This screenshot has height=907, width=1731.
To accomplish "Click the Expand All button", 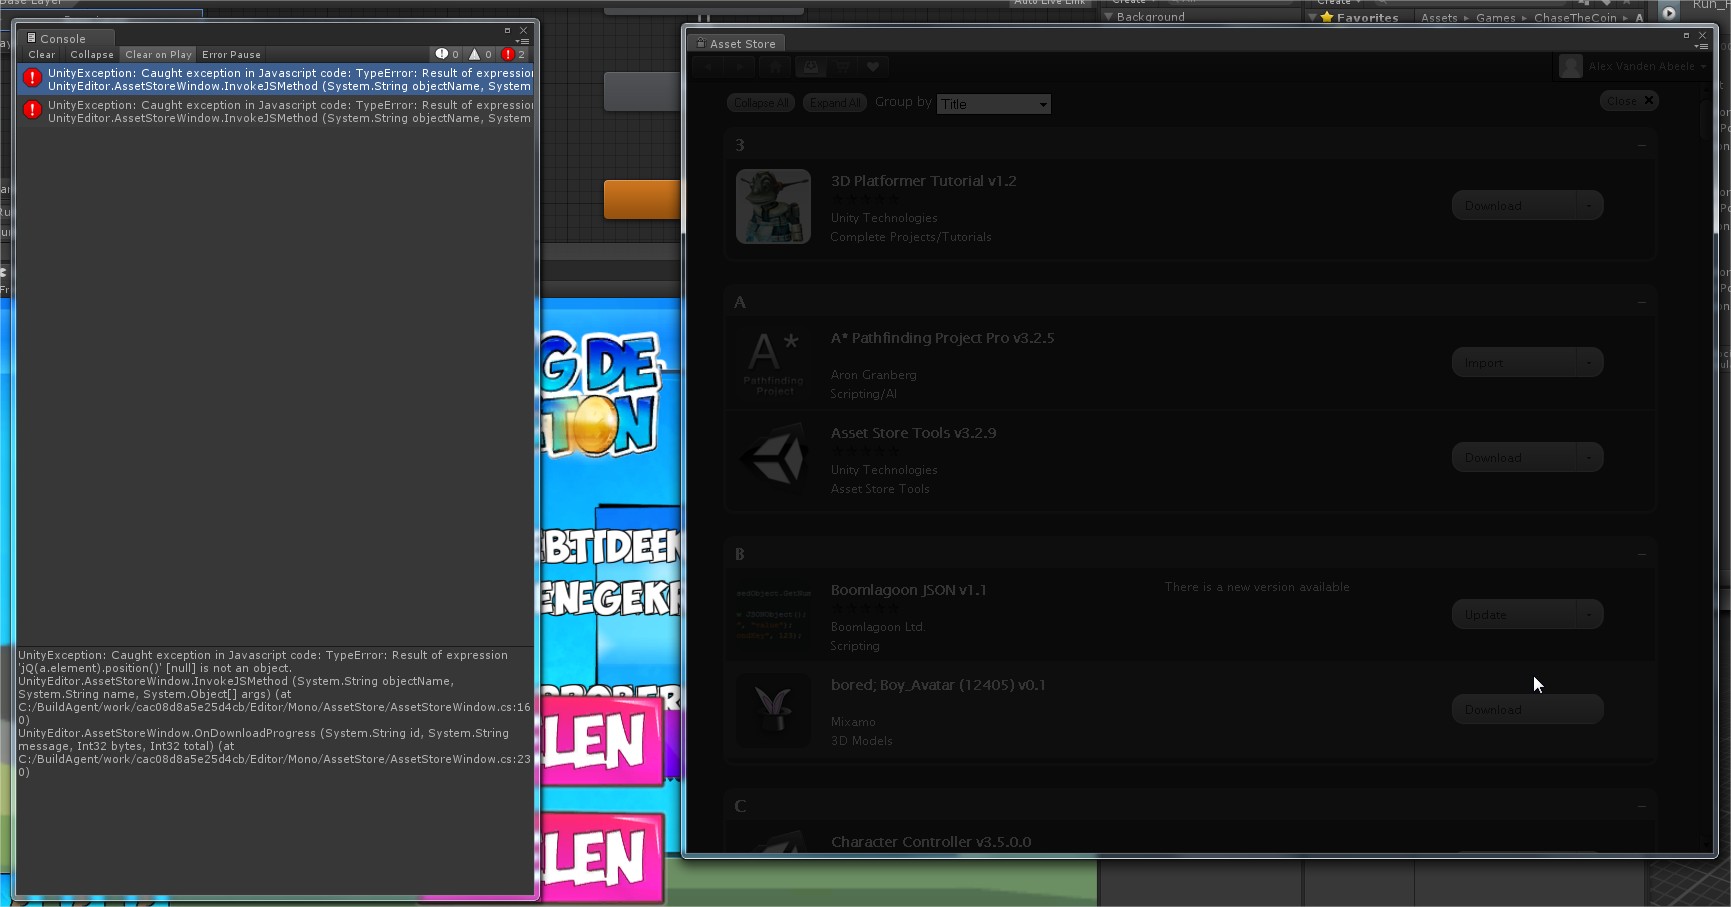I will [x=835, y=103].
